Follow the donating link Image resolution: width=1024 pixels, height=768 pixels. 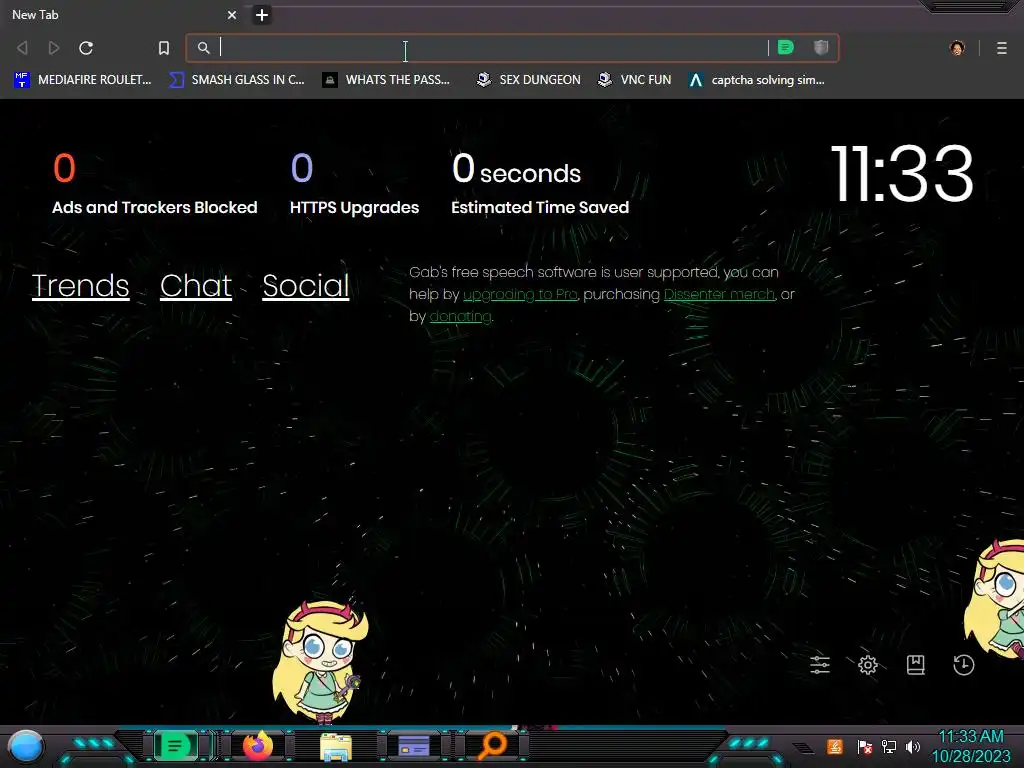click(x=460, y=317)
